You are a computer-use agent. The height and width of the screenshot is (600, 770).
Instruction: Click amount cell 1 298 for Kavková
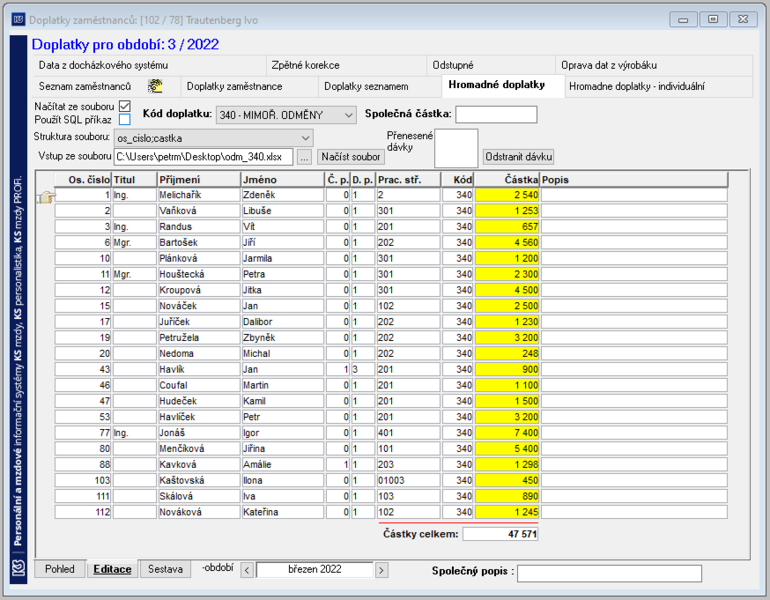(x=507, y=464)
